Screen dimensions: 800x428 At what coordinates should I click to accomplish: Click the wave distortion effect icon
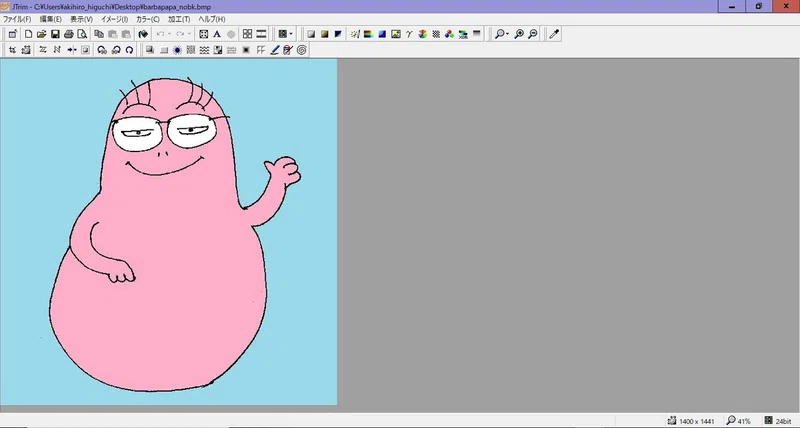pyautogui.click(x=204, y=50)
